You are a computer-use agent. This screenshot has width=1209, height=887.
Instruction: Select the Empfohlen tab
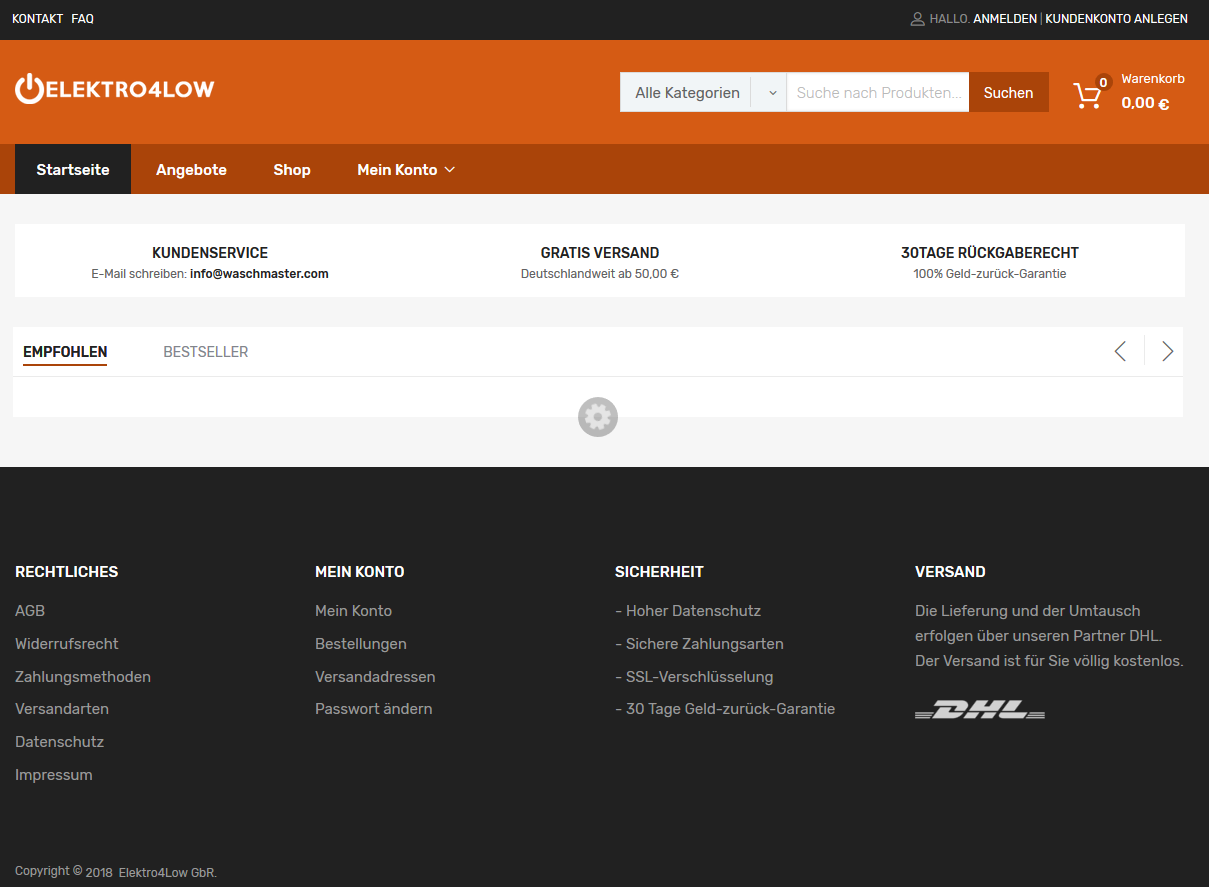click(65, 352)
